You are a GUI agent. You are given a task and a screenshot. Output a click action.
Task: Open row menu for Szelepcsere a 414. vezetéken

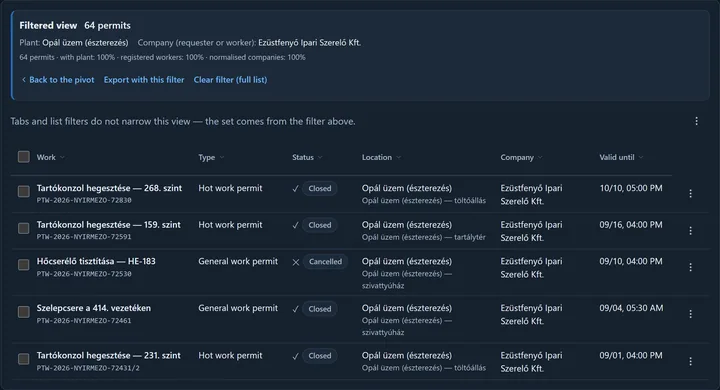pyautogui.click(x=690, y=314)
